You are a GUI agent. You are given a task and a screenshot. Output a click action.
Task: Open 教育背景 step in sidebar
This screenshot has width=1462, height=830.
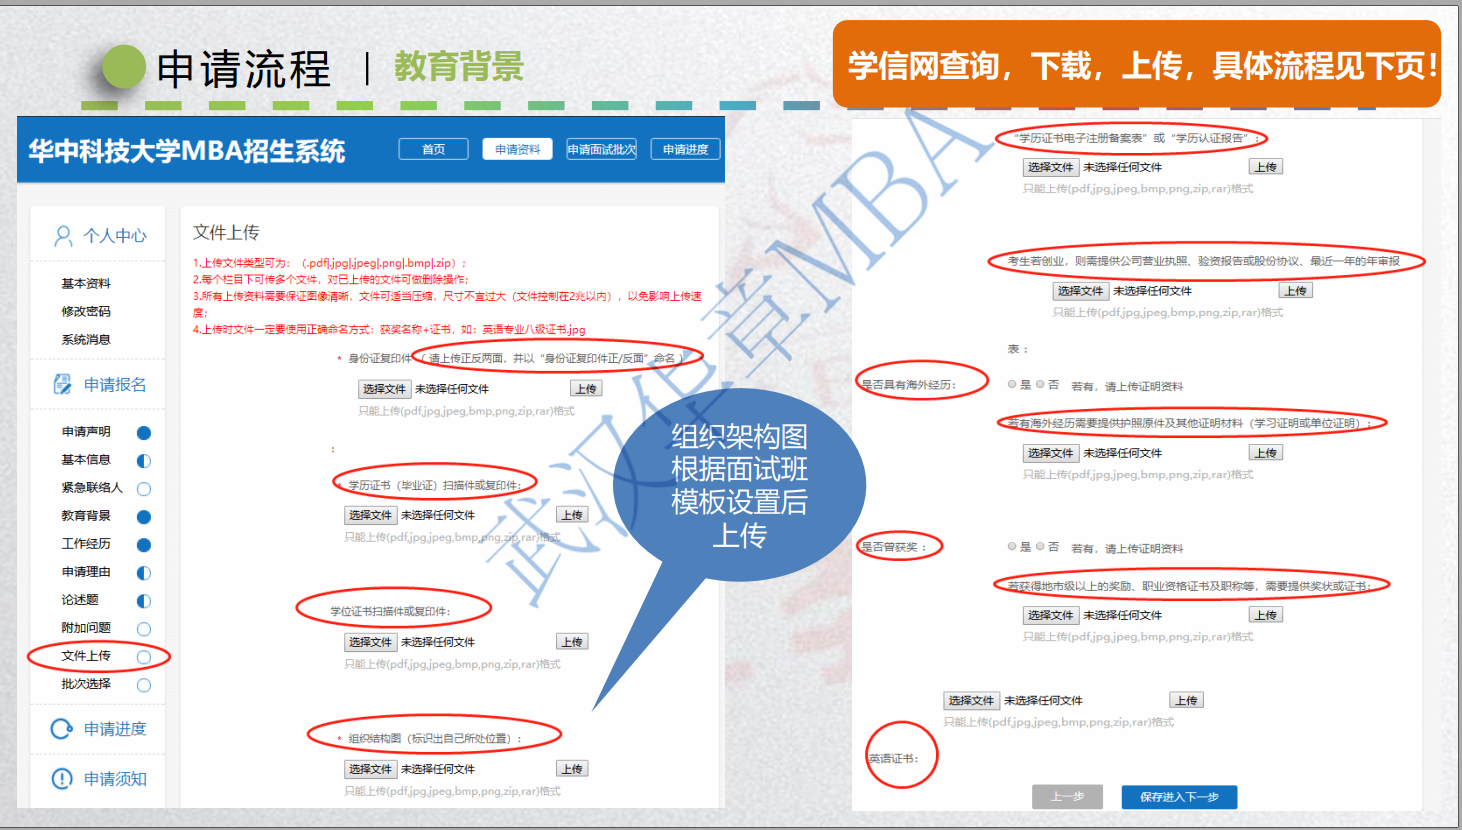click(x=86, y=516)
